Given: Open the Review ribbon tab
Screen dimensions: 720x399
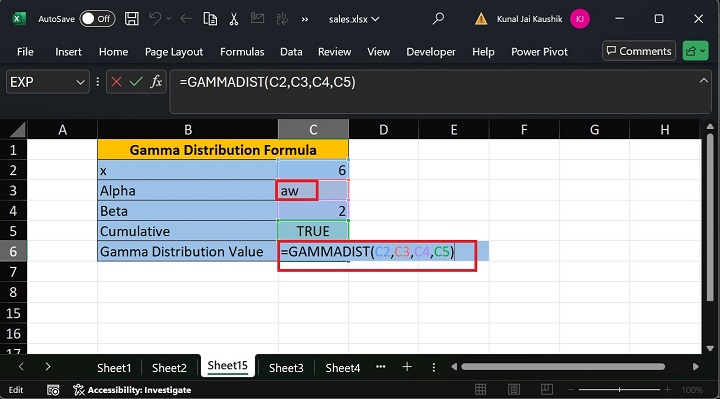Looking at the screenshot, I should [x=335, y=52].
